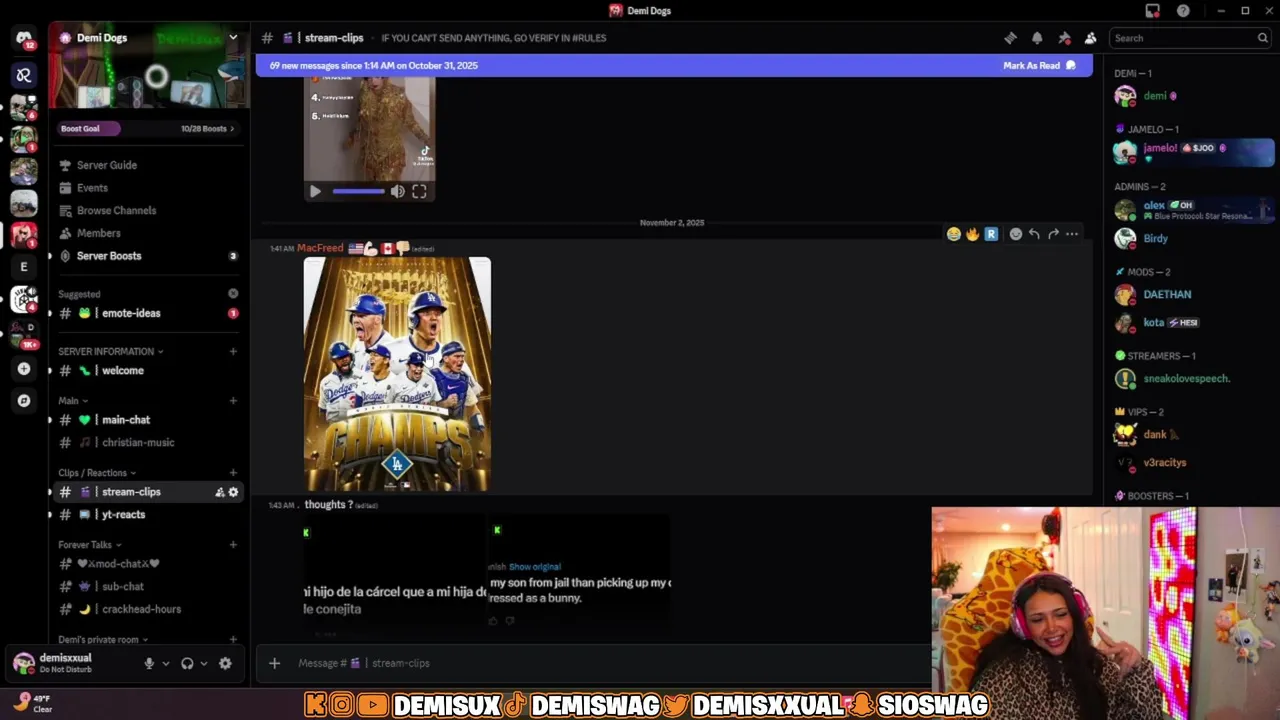Show pinned messages icon

[1064, 38]
